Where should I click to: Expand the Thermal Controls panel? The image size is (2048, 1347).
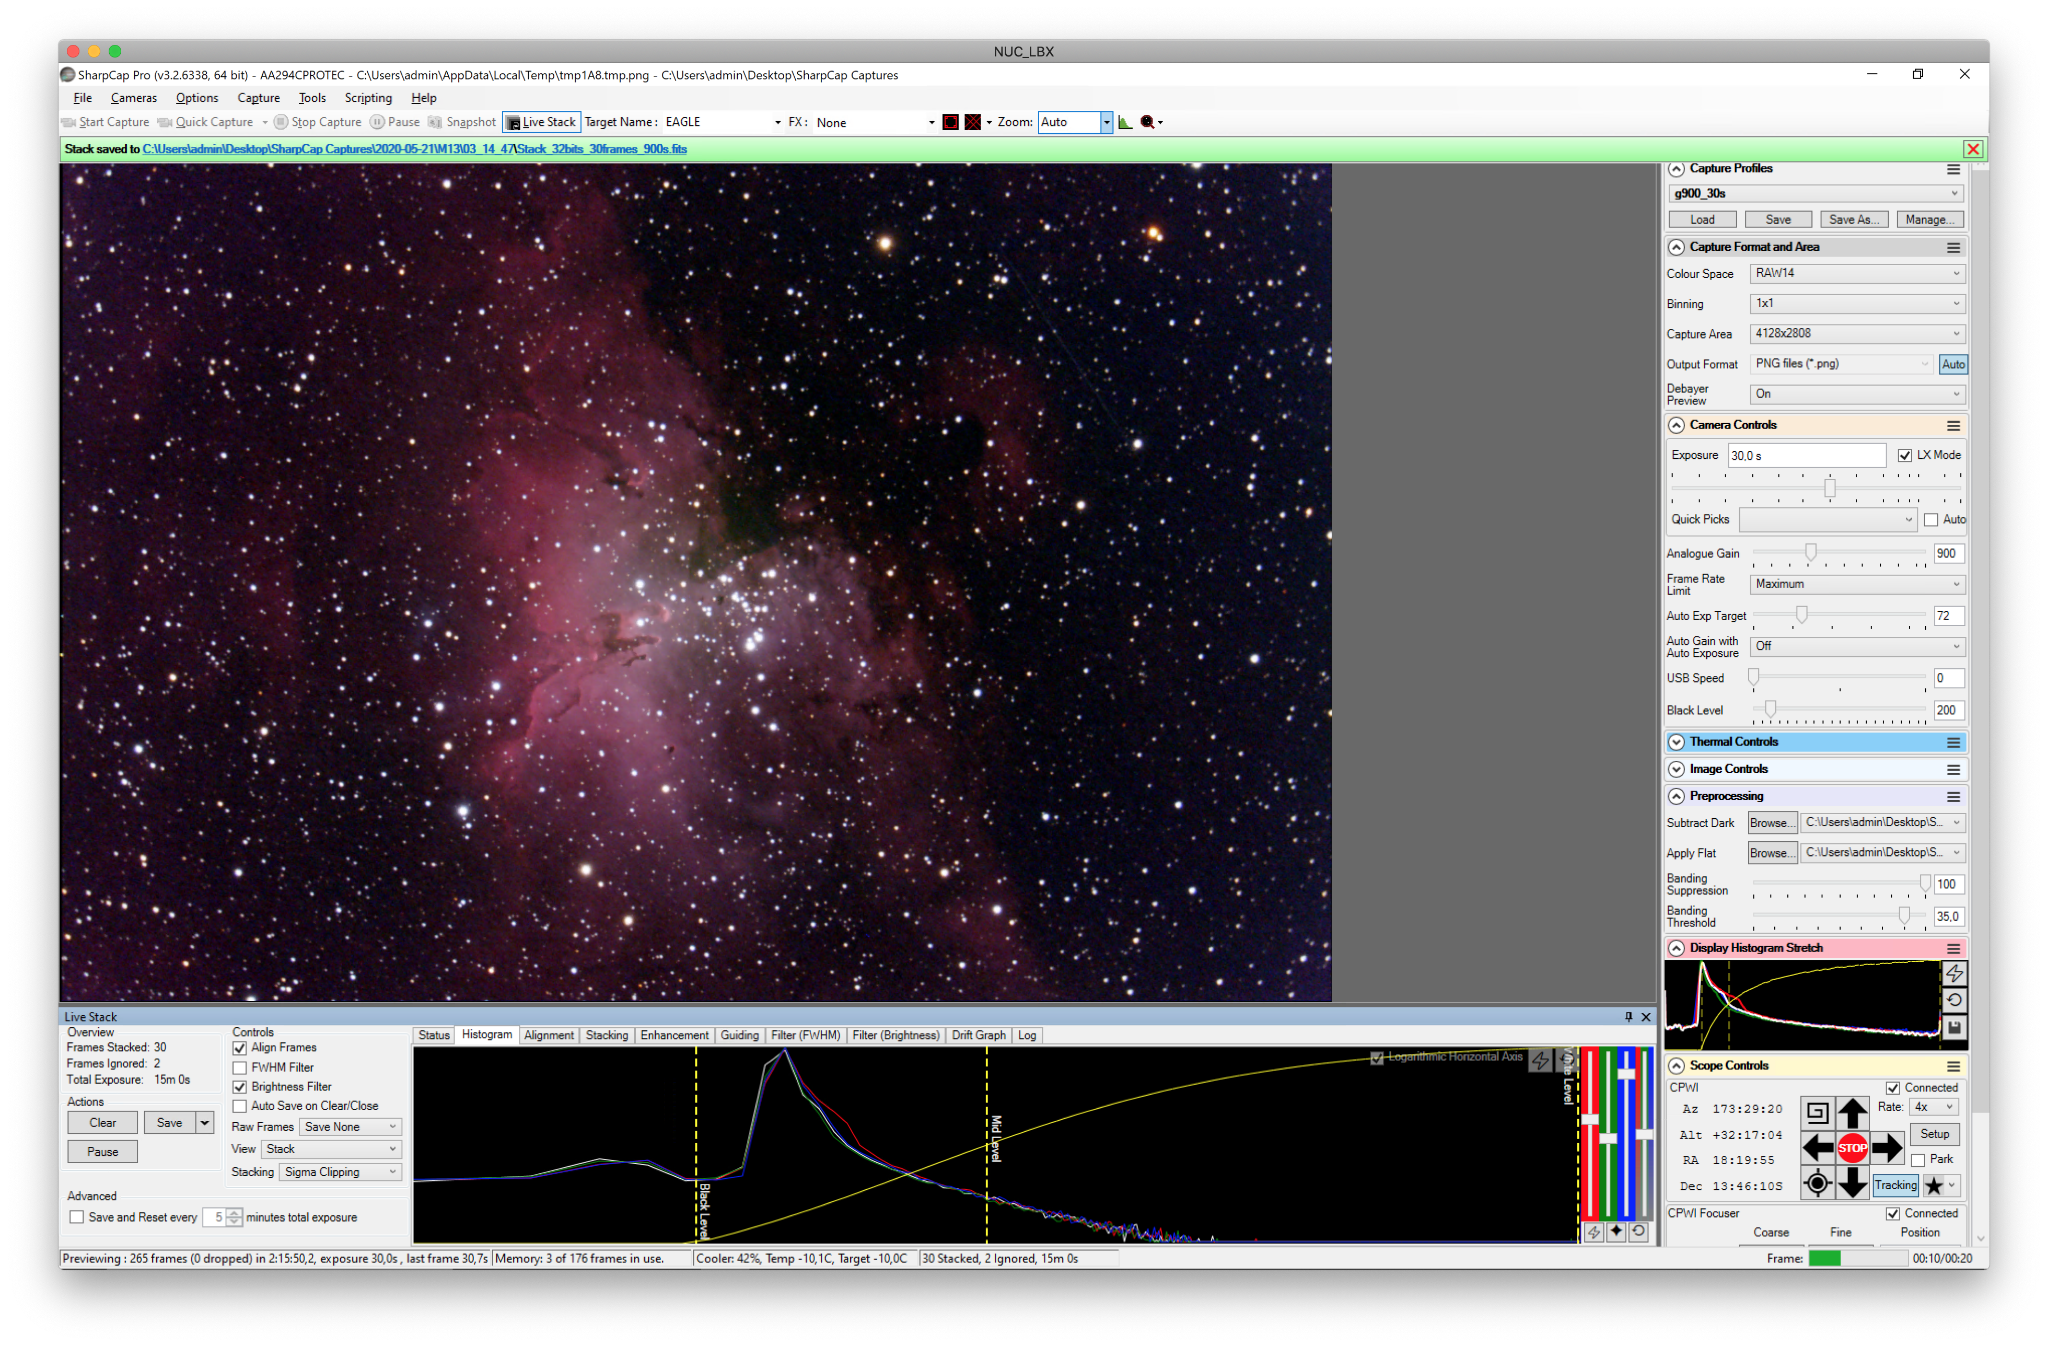tap(1816, 742)
